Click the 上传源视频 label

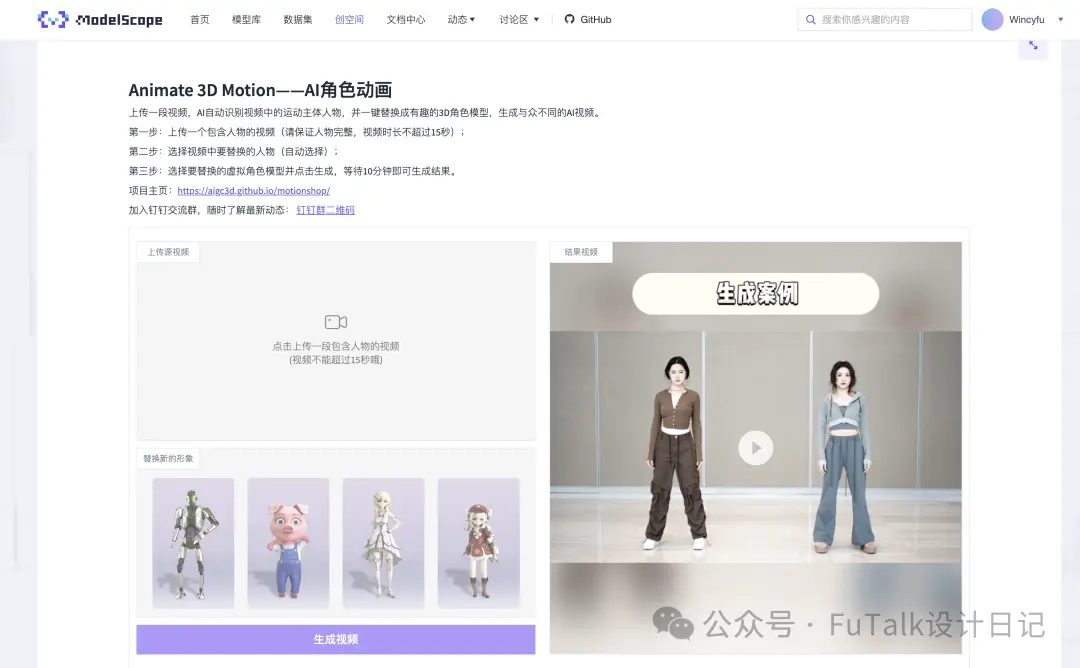(168, 252)
